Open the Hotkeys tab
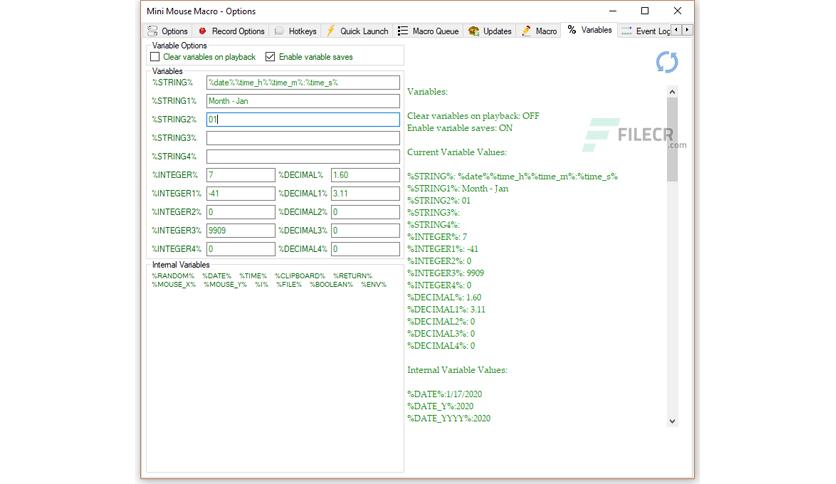The height and width of the screenshot is (484, 836). tap(295, 31)
